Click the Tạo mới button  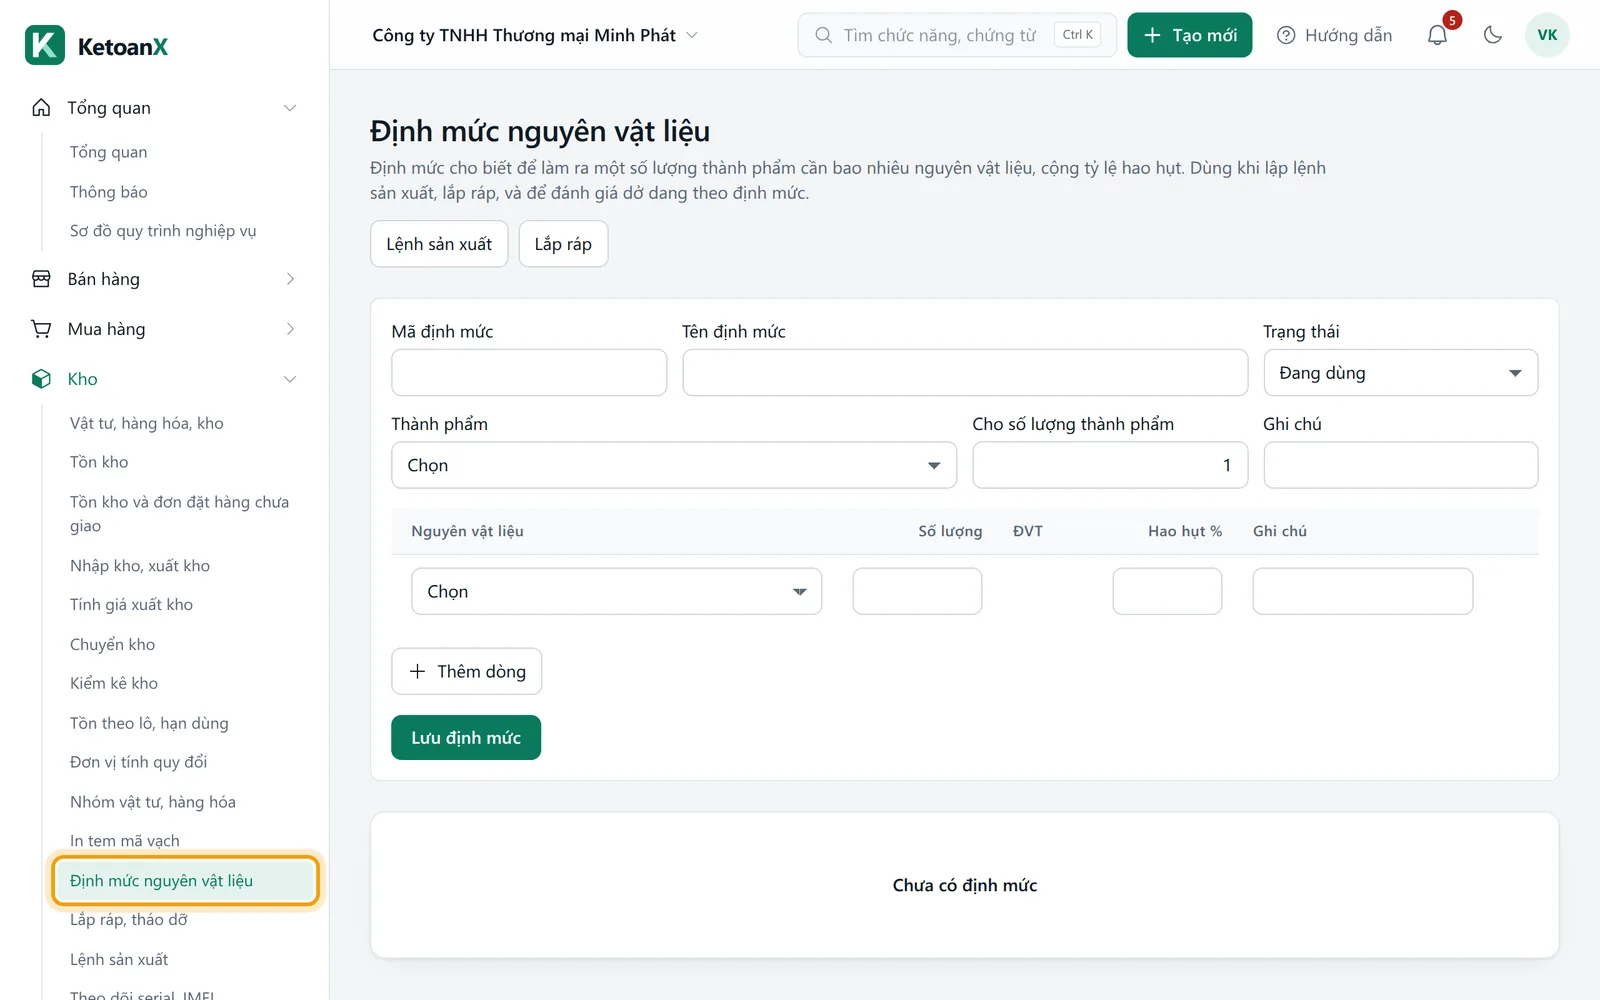click(x=1190, y=35)
